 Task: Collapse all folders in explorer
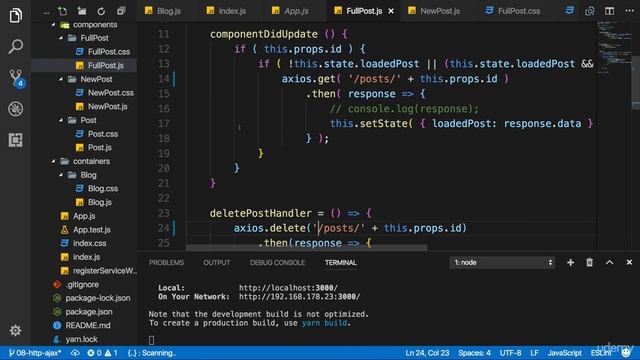pyautogui.click(x=121, y=11)
